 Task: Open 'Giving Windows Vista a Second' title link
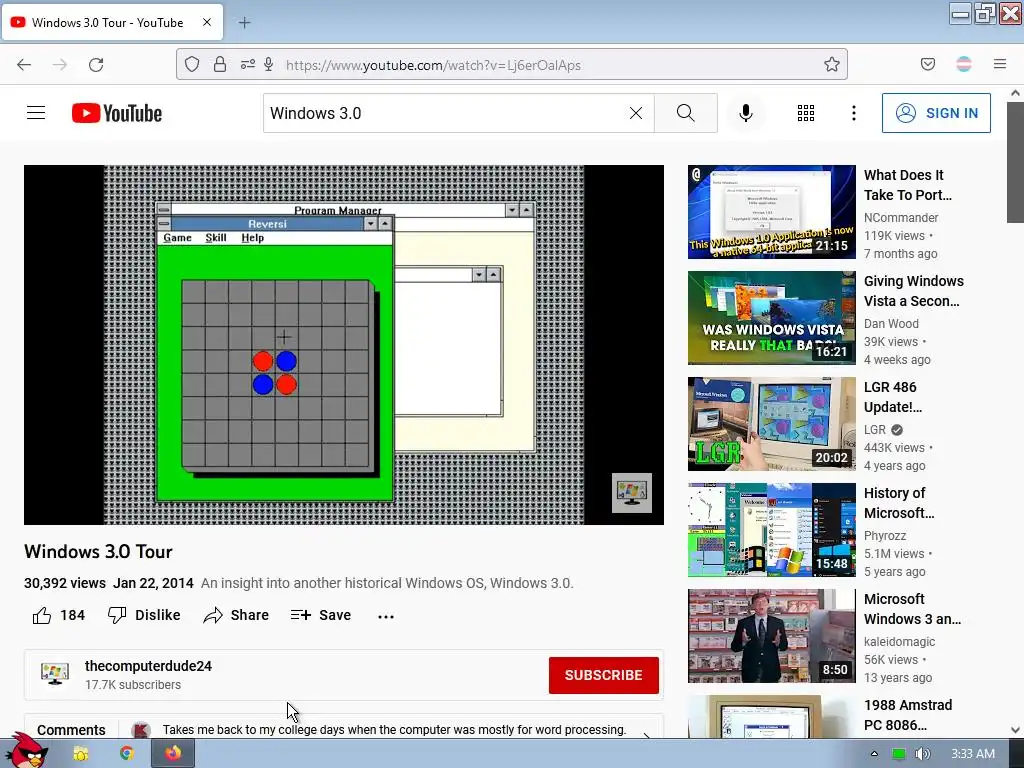pos(914,291)
